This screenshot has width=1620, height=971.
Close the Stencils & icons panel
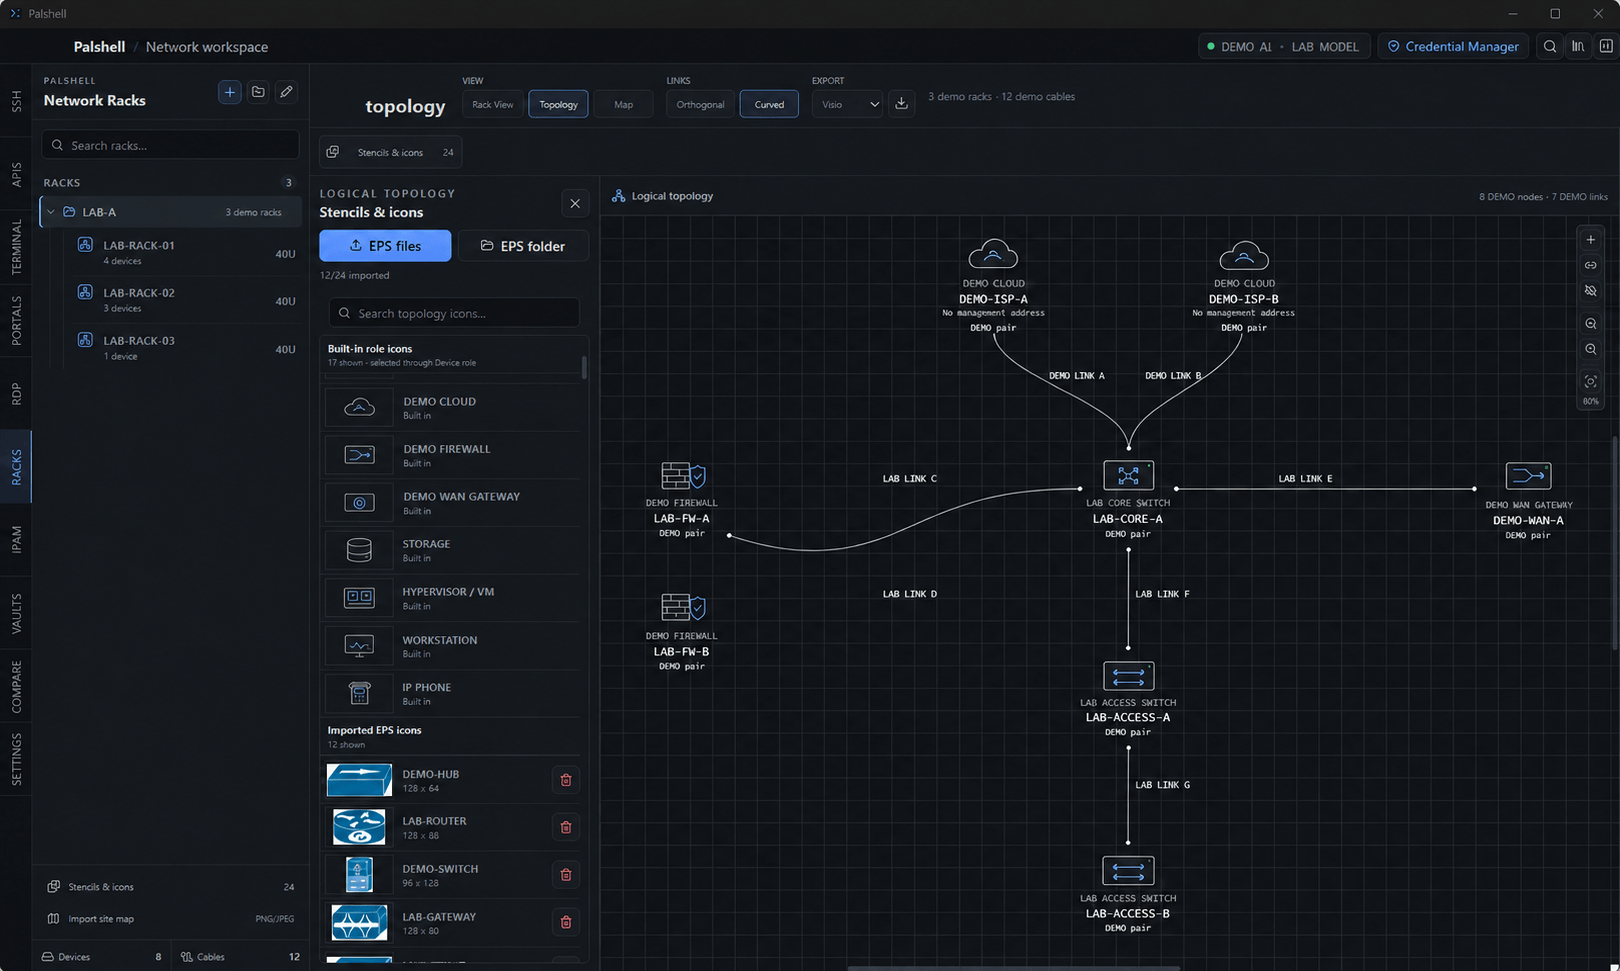[x=575, y=204]
